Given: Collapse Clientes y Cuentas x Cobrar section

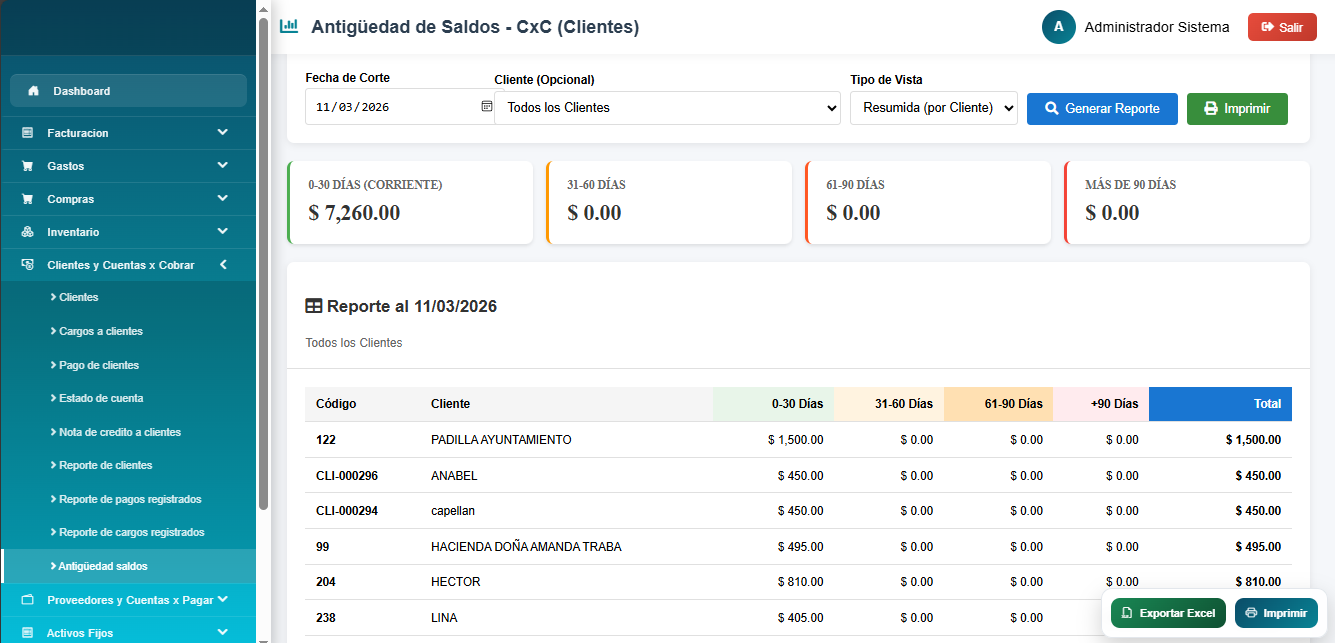Looking at the screenshot, I should pyautogui.click(x=222, y=265).
